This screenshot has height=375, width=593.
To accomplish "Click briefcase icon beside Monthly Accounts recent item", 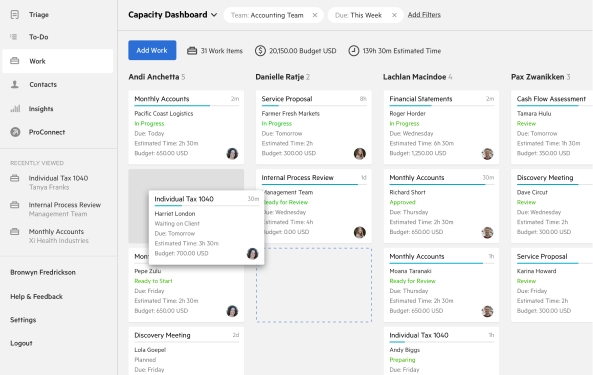I will 14,231.
